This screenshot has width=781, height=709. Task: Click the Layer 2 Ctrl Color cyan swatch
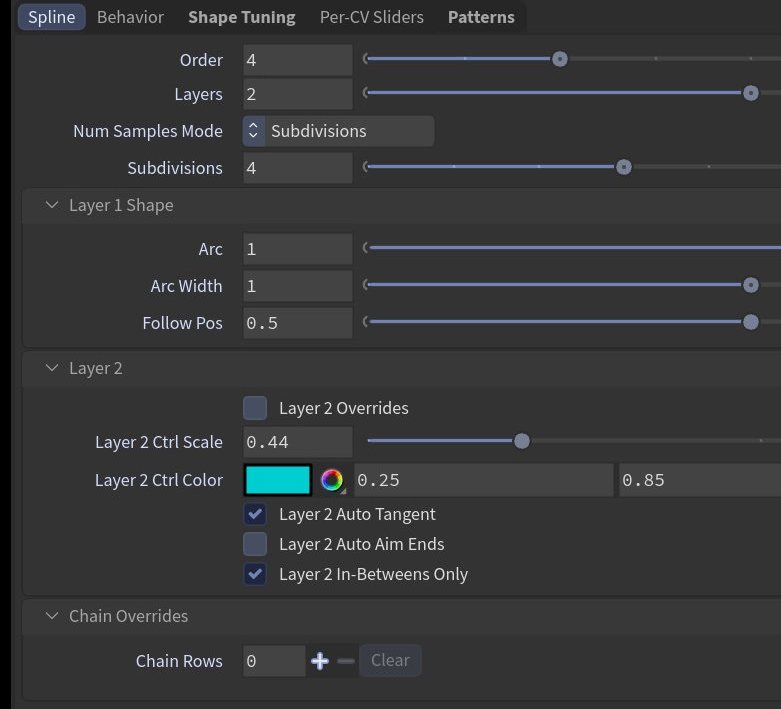278,480
